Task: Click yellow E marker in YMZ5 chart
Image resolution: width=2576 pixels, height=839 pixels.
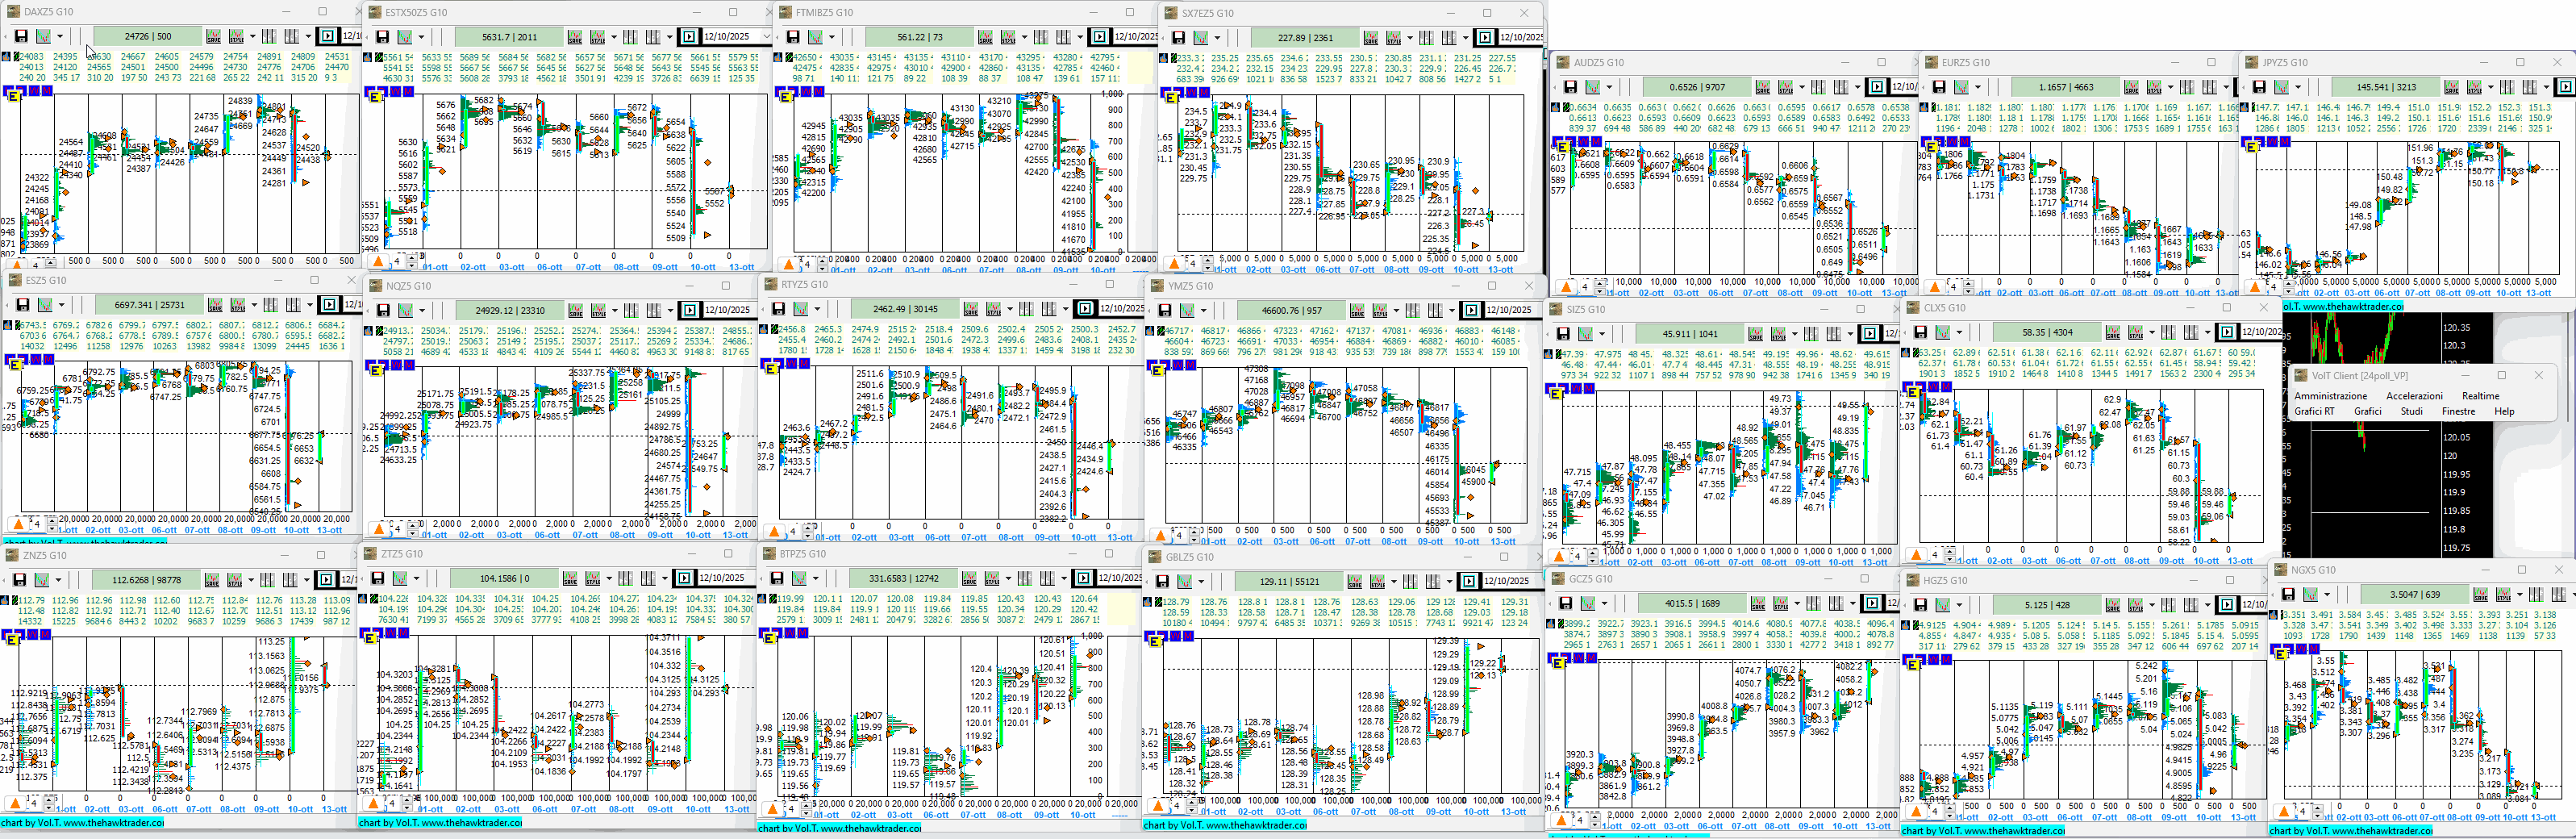Action: pyautogui.click(x=1158, y=370)
